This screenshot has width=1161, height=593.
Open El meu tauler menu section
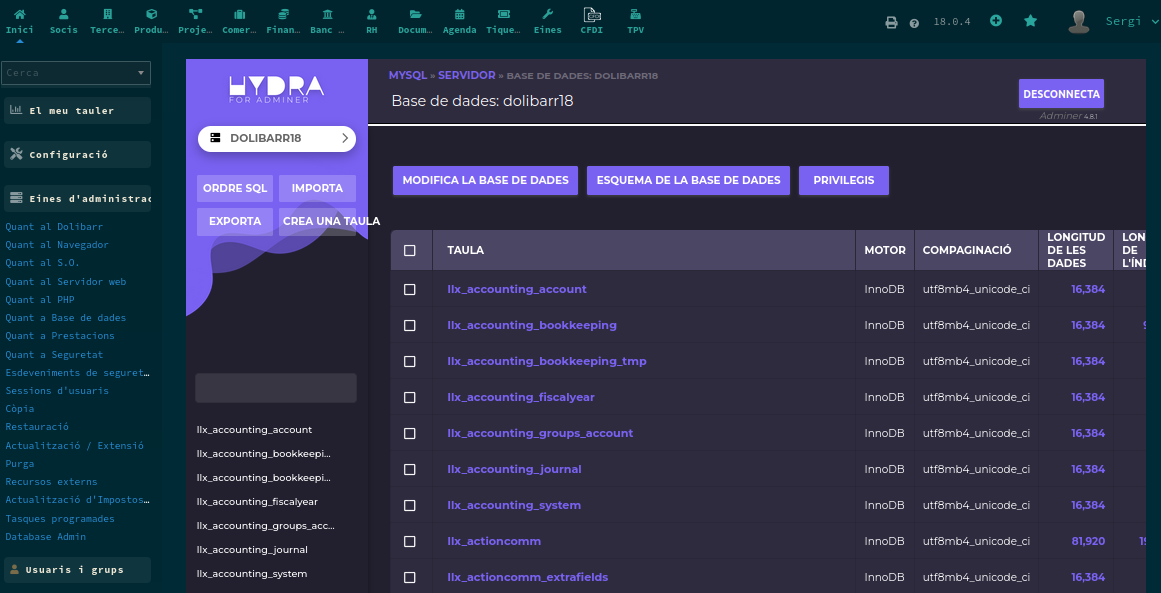[77, 110]
